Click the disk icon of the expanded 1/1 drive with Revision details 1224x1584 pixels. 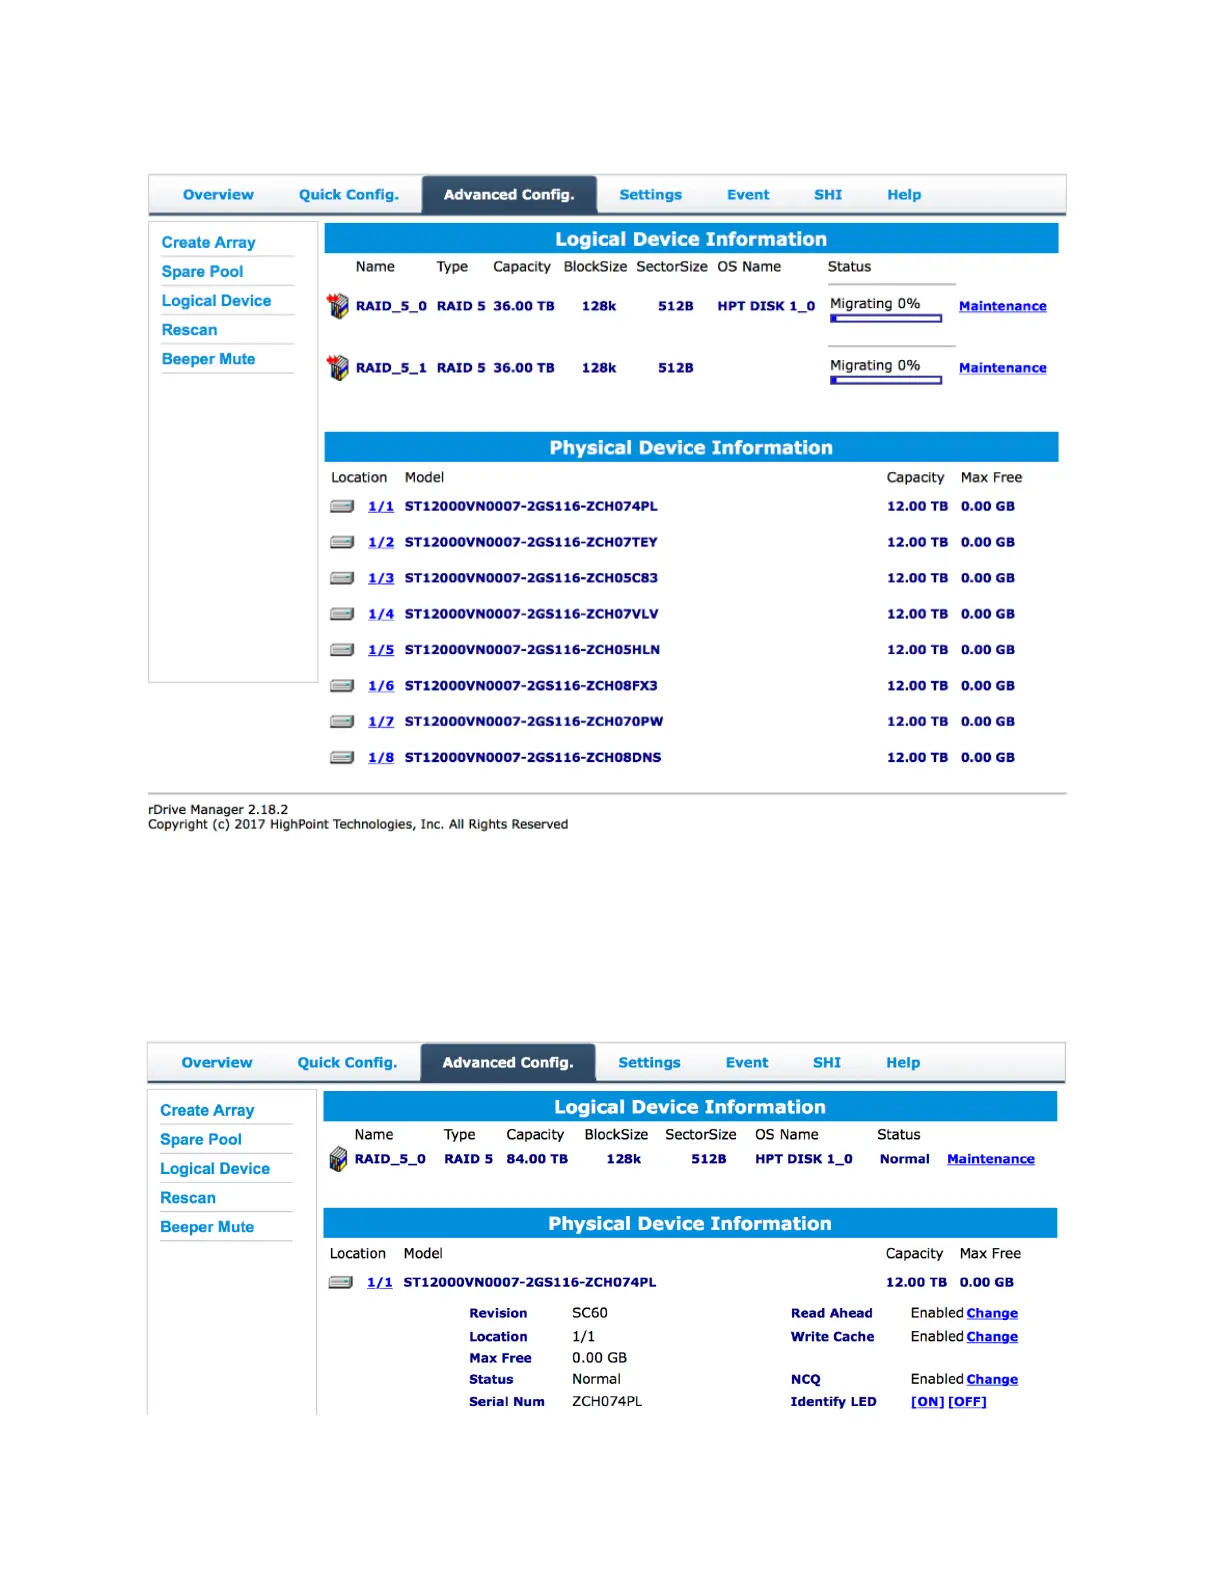coord(341,1282)
